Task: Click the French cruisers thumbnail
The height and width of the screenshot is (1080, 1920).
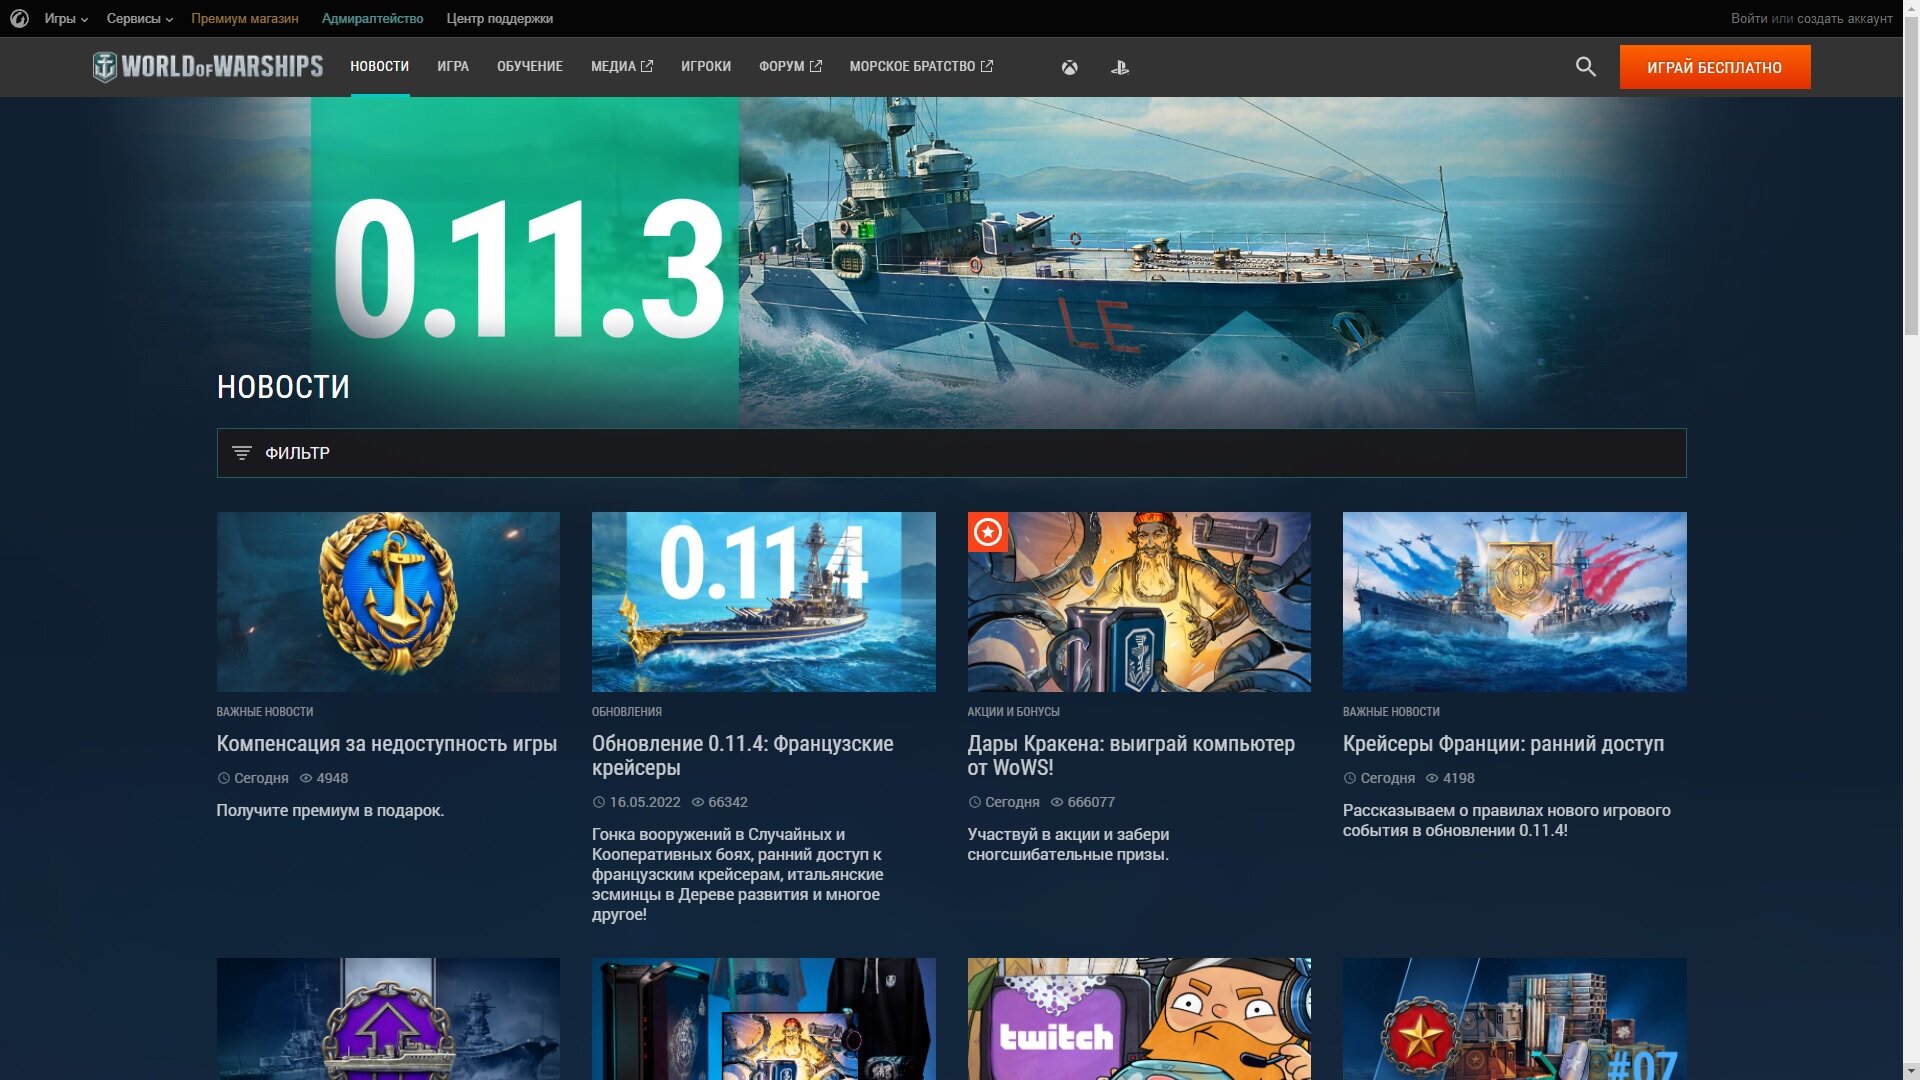Action: click(1514, 602)
